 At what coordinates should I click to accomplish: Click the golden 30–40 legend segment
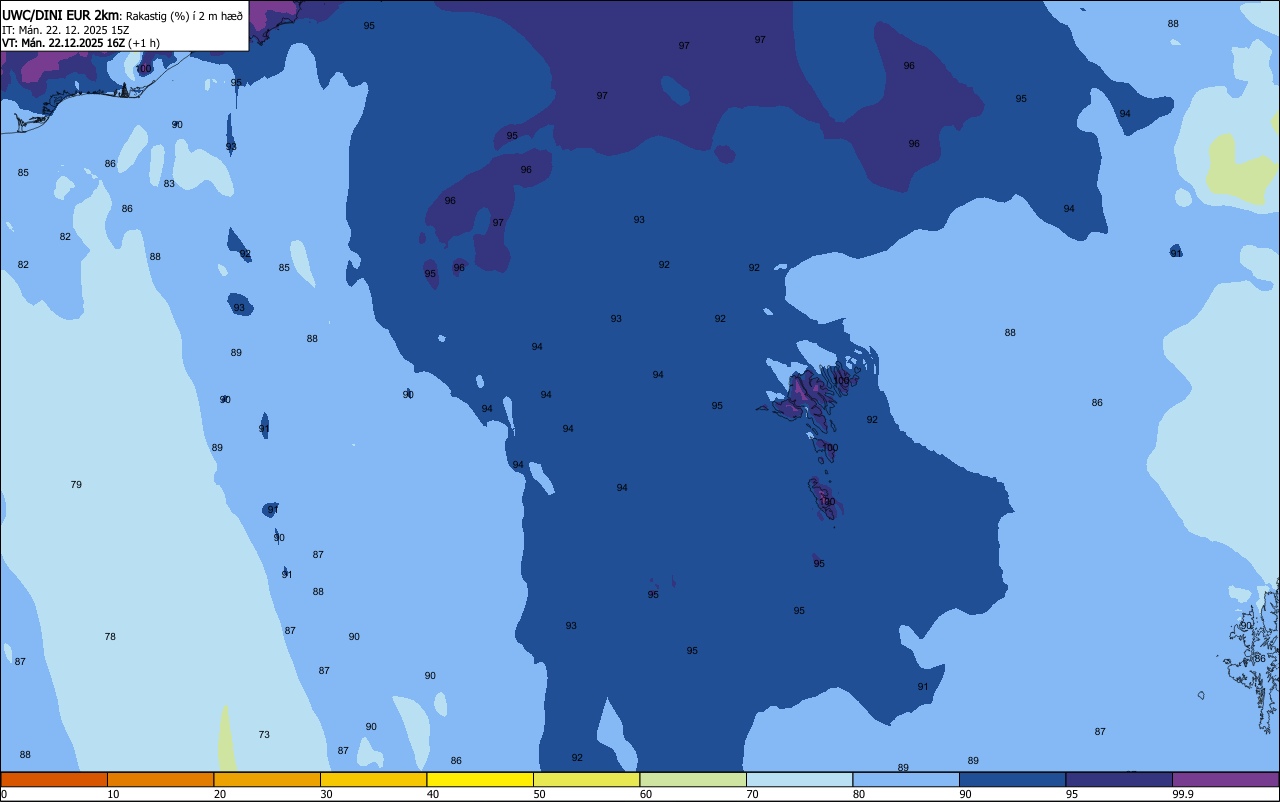pyautogui.click(x=373, y=779)
